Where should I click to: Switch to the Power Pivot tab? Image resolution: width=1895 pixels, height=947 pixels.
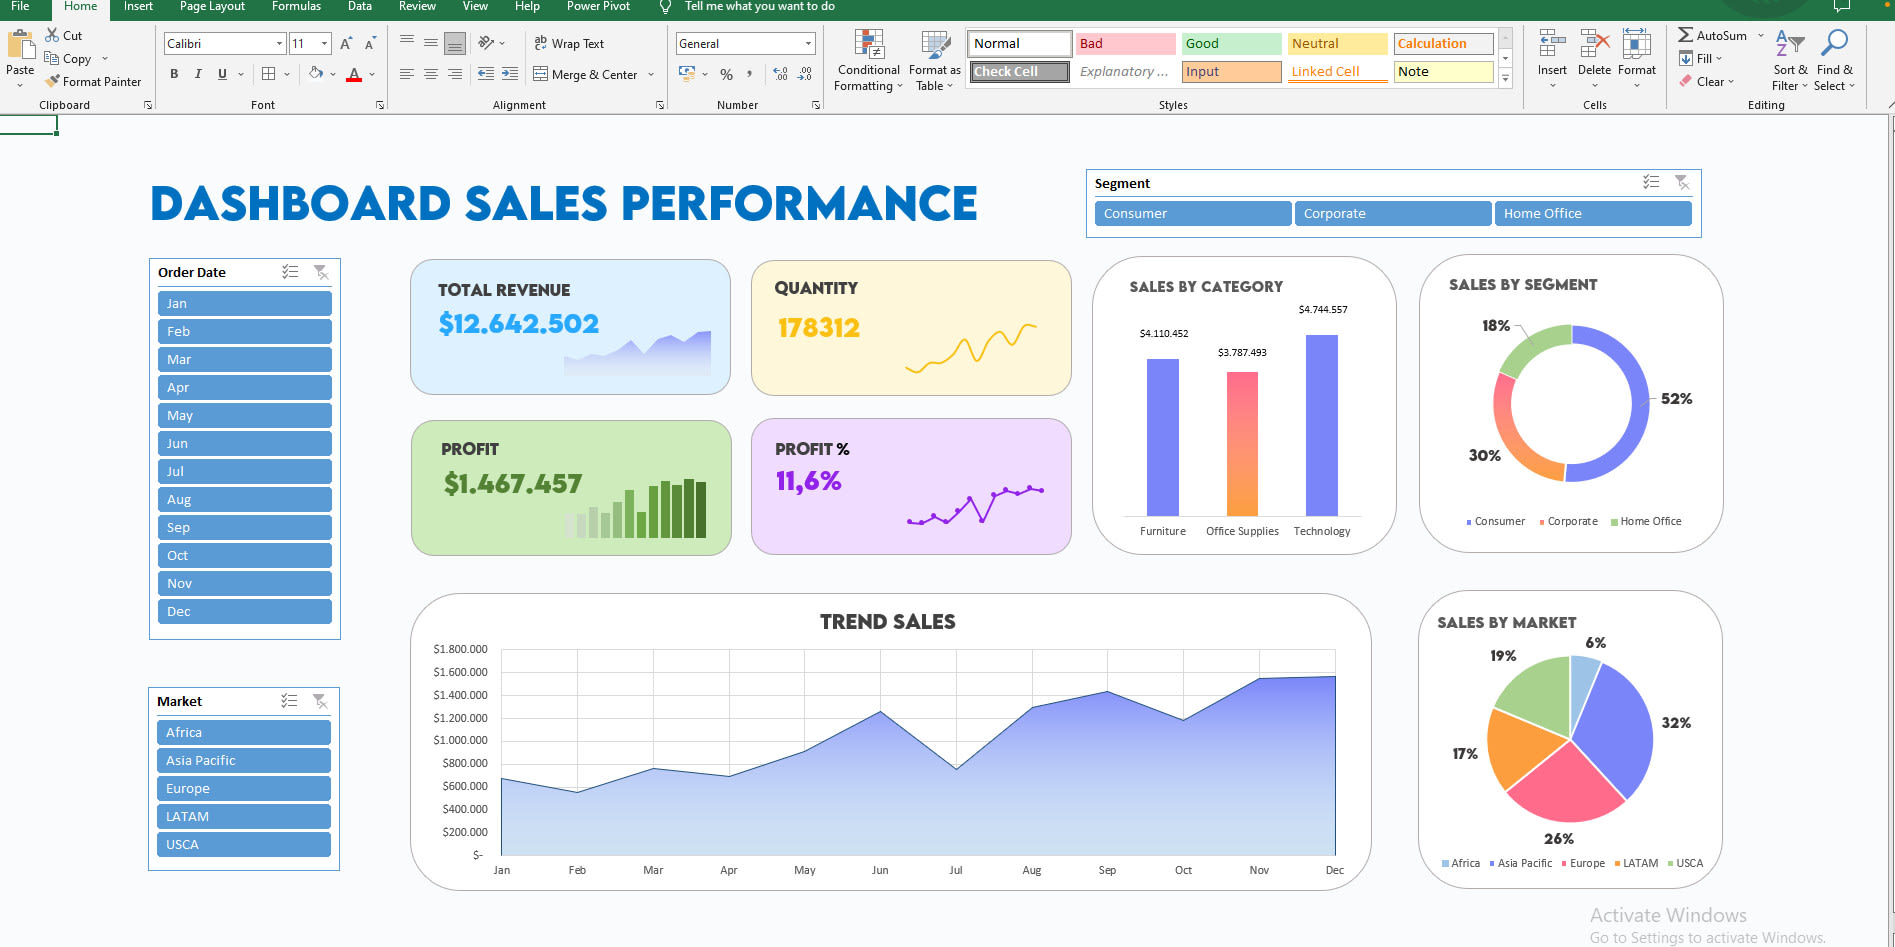coord(597,7)
